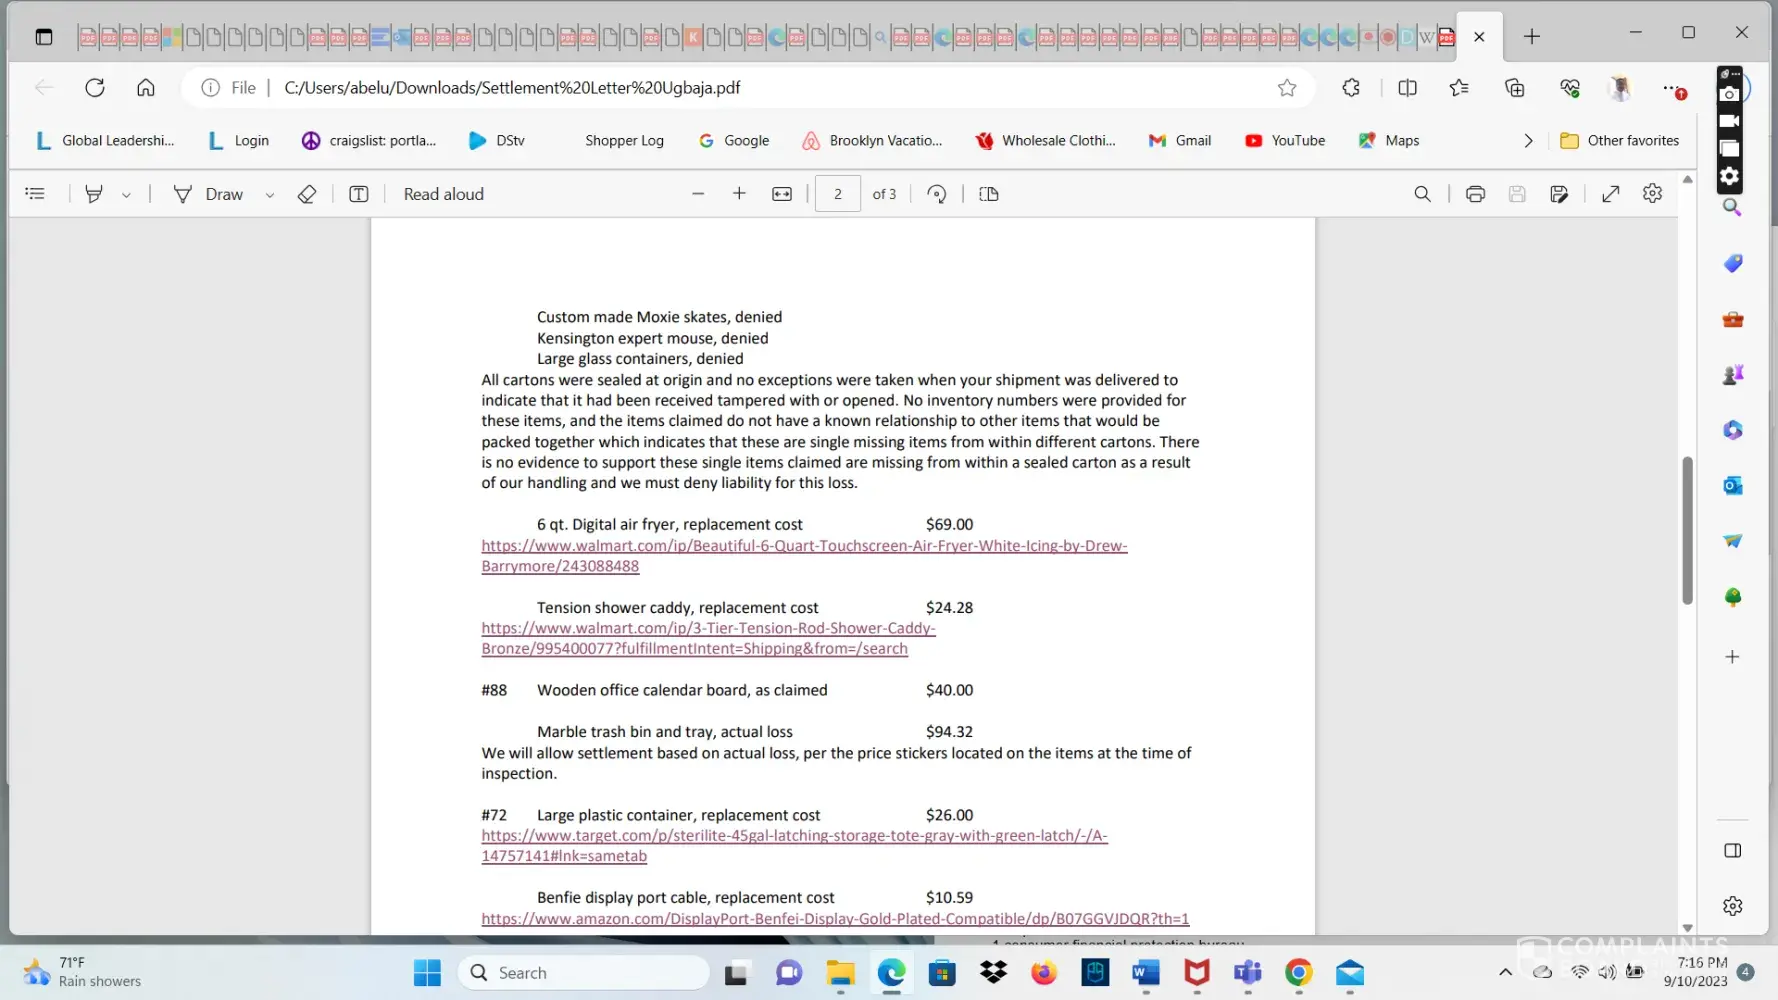The image size is (1778, 1000).
Task: Enter full screen view of PDF
Action: coord(1610,194)
